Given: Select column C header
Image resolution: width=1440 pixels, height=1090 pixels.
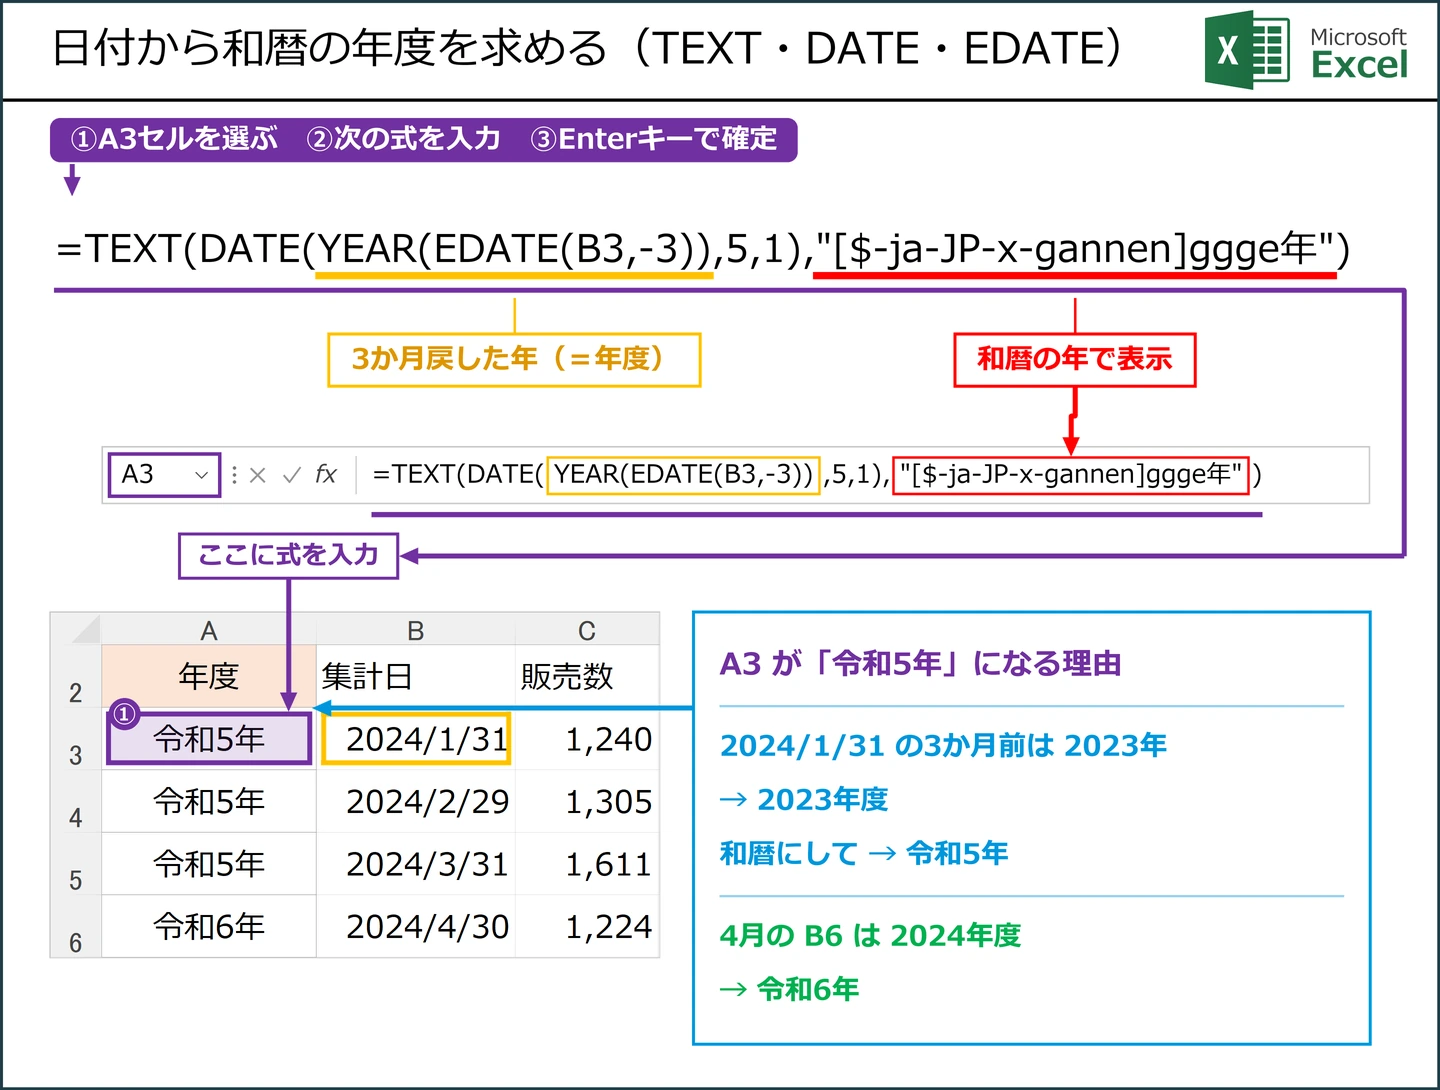Looking at the screenshot, I should coord(587,630).
